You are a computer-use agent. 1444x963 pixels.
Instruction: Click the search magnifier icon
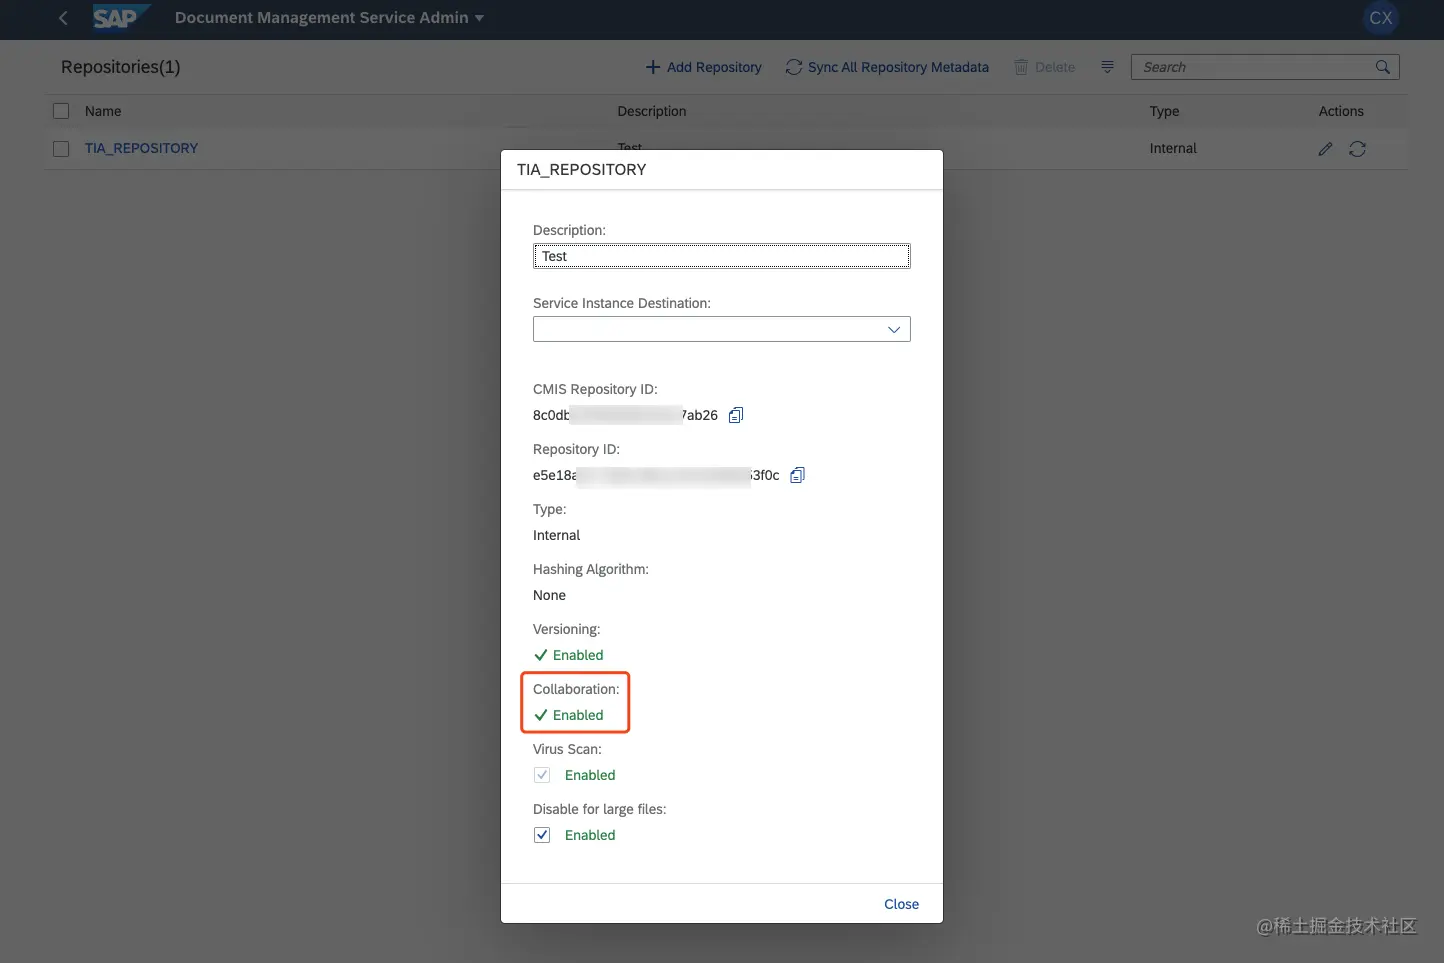[x=1383, y=67]
